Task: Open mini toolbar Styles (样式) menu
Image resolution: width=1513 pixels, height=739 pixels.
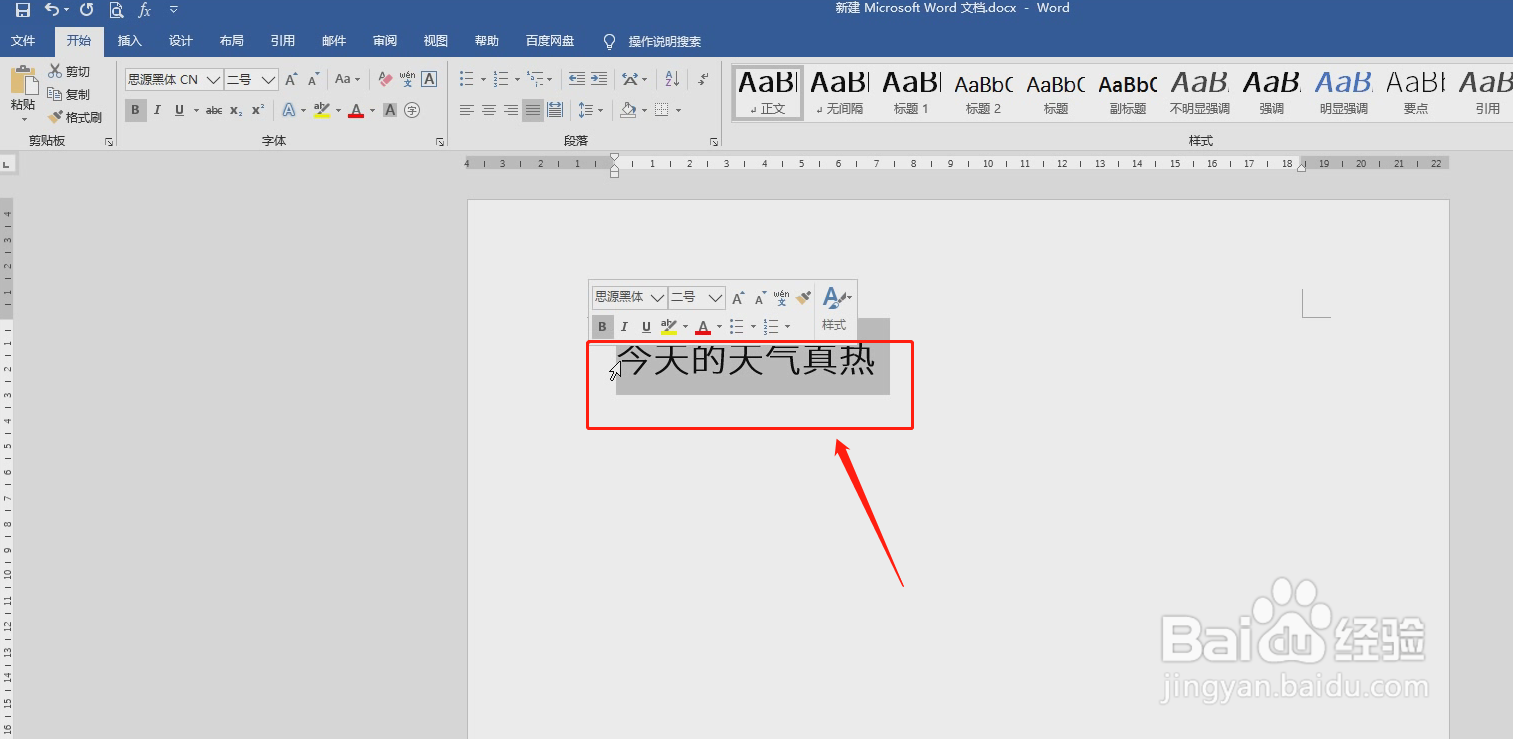Action: pos(835,308)
